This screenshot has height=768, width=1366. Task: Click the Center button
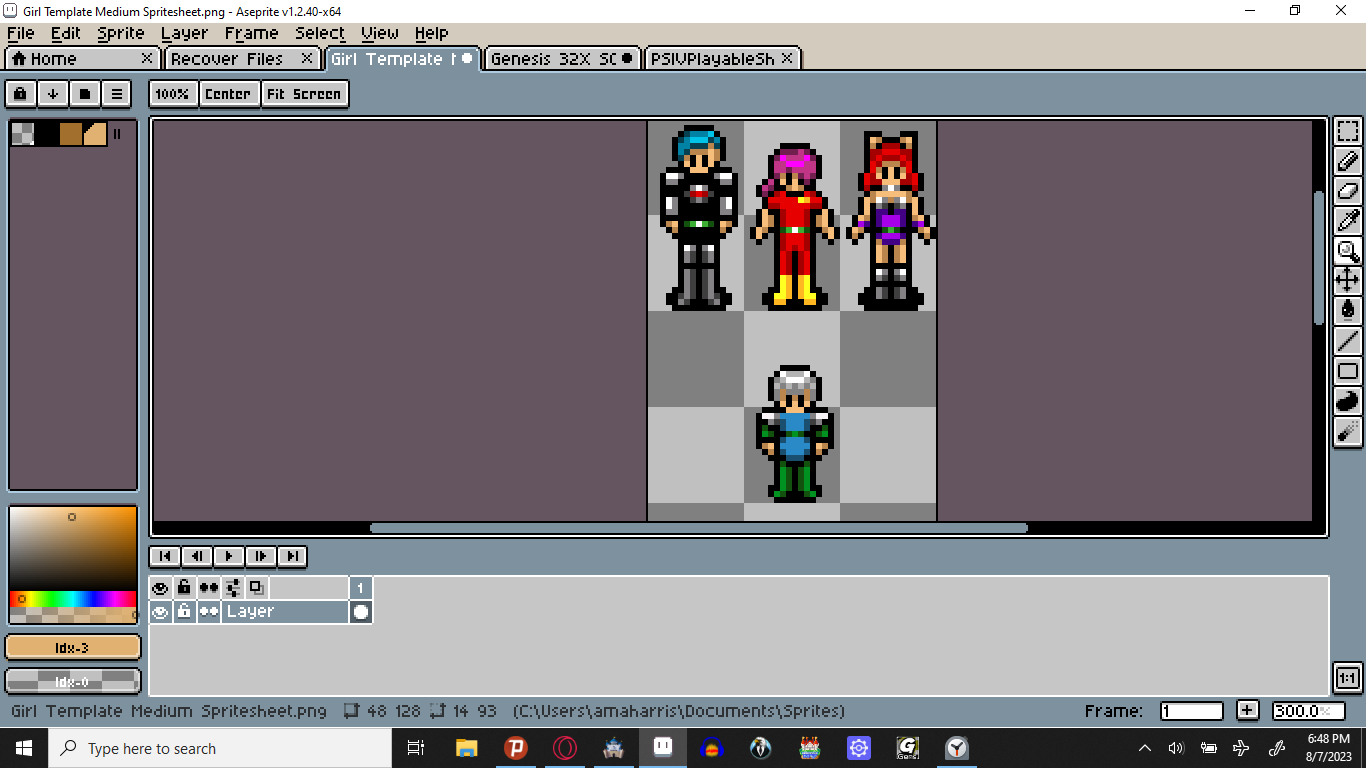click(x=229, y=93)
